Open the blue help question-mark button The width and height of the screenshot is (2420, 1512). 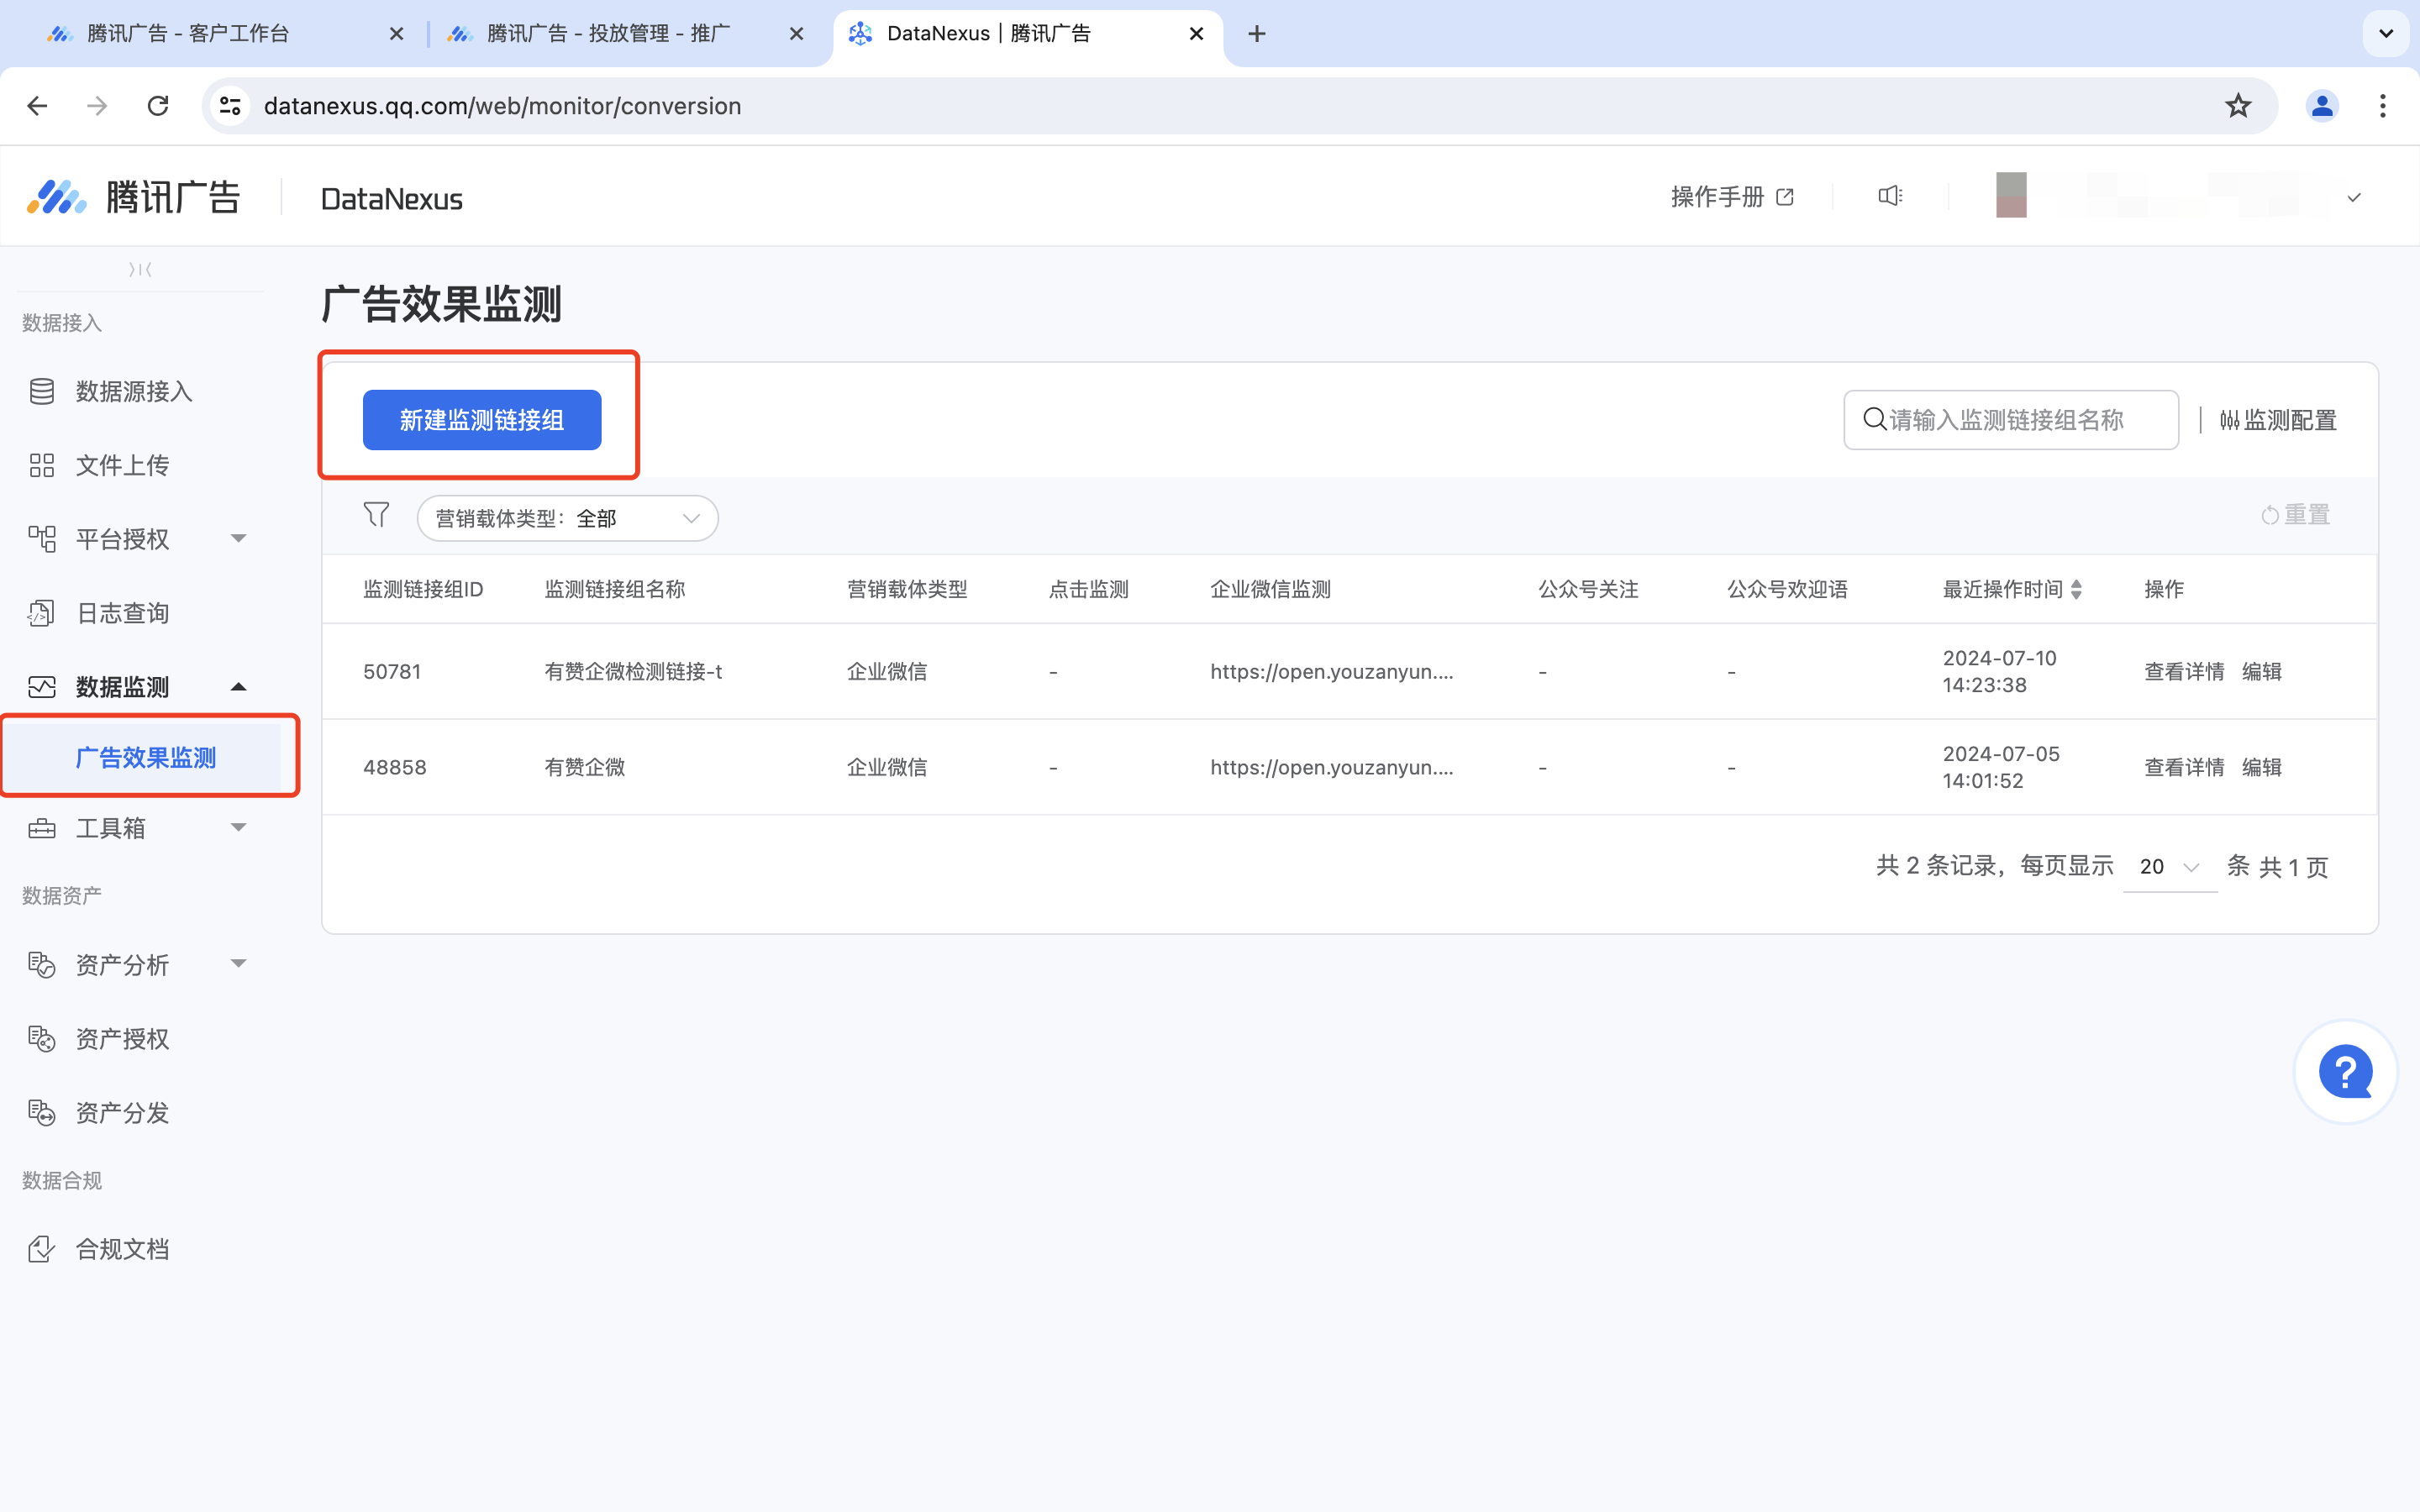2345,1072
